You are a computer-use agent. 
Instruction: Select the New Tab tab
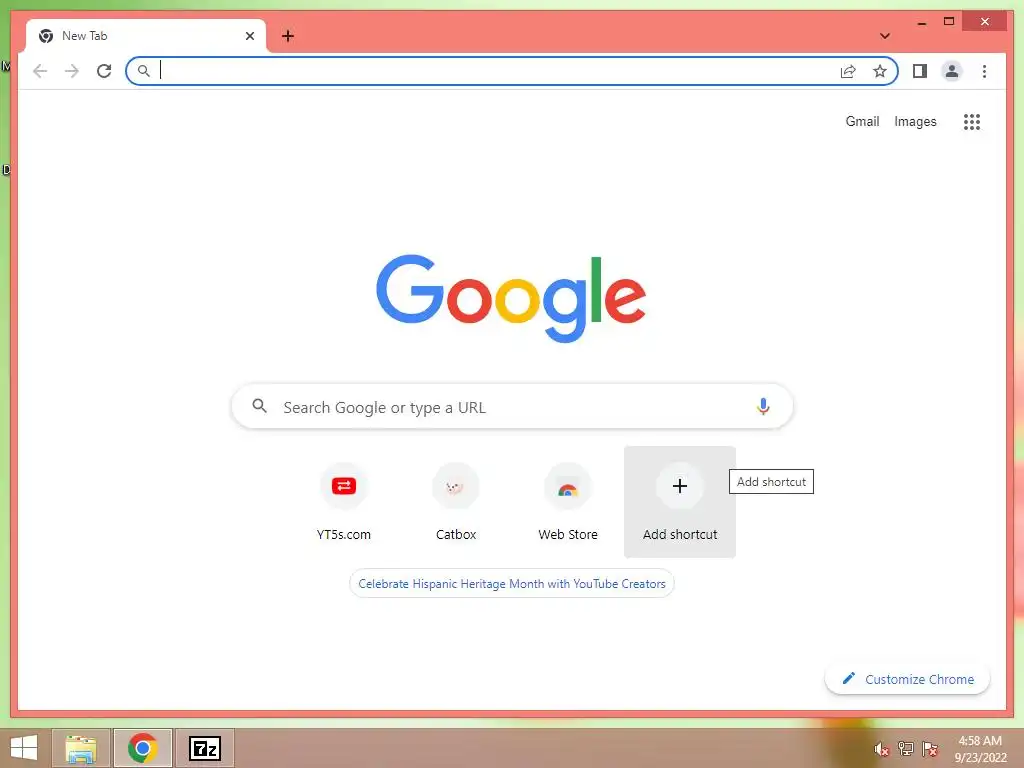tap(146, 36)
